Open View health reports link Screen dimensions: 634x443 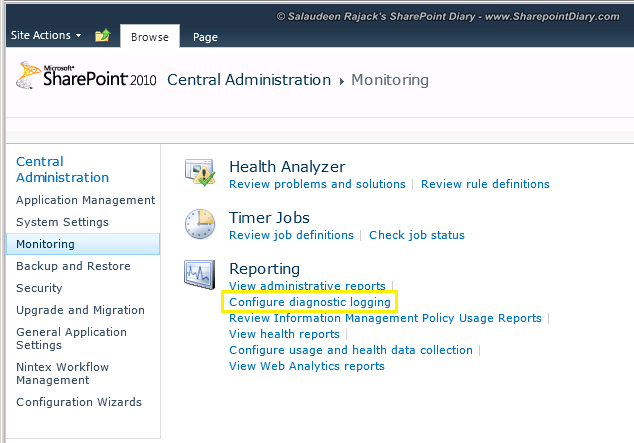[284, 334]
